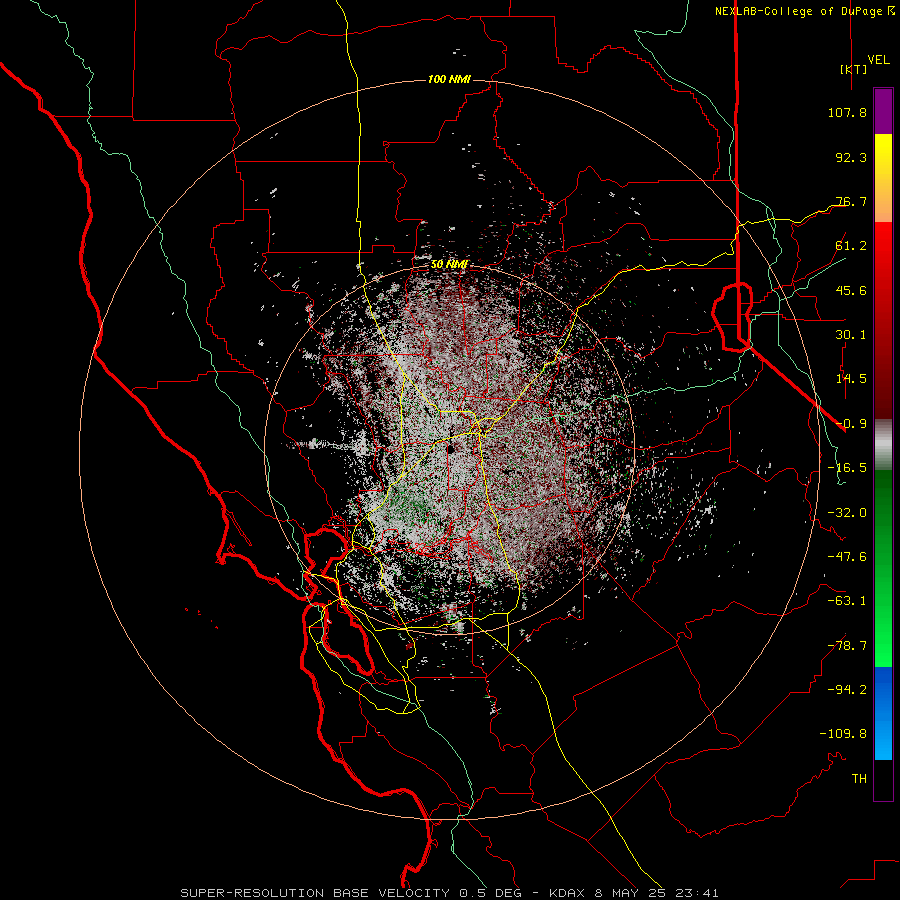Click the 107.8 velocity scale value
This screenshot has height=900, width=900.
coord(847,112)
